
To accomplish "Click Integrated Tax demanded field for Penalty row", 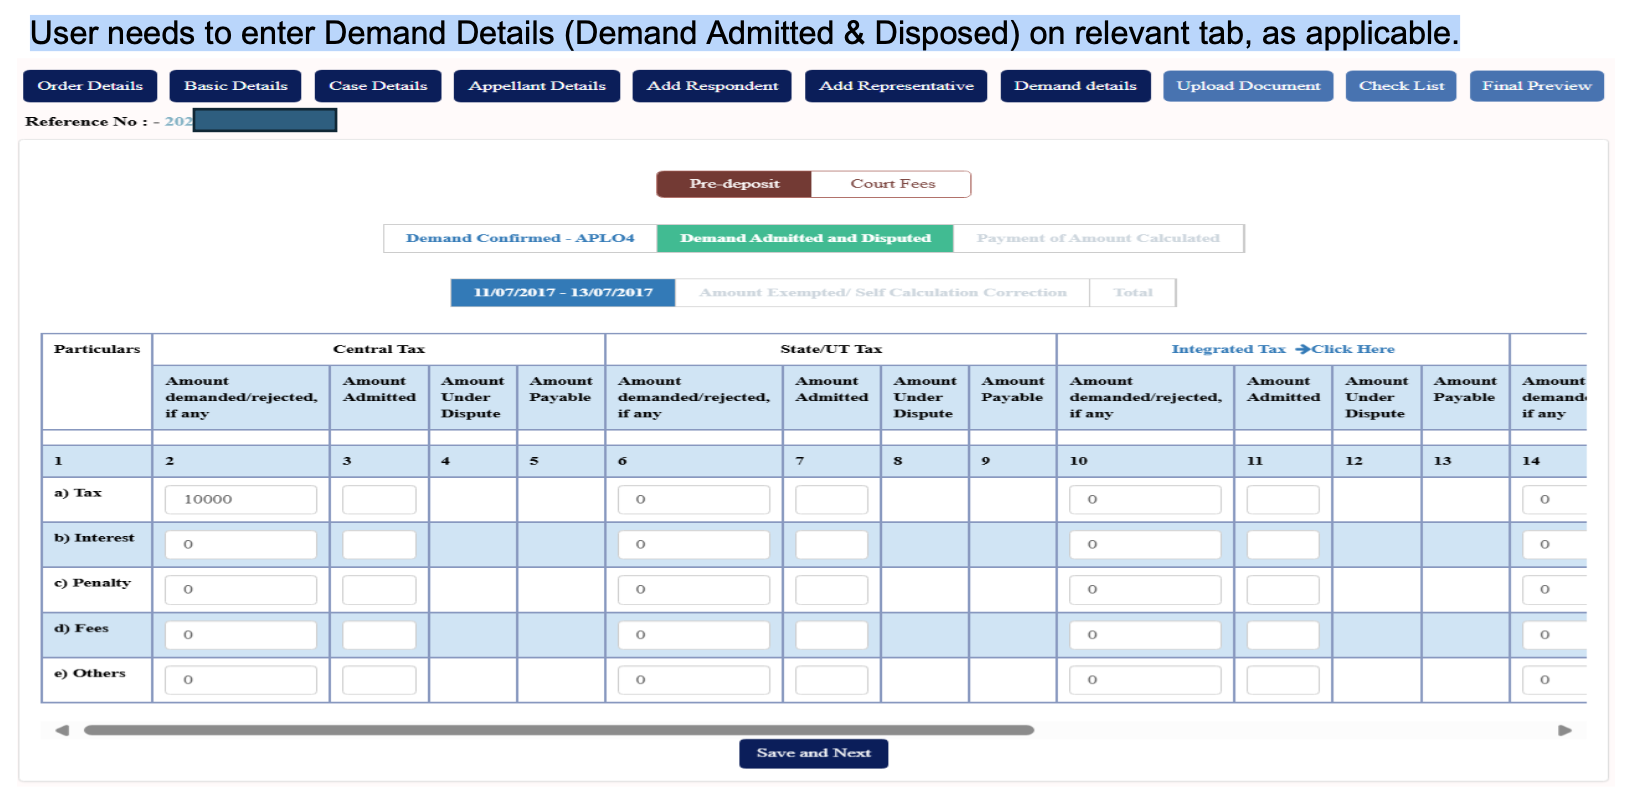I will [x=1145, y=589].
